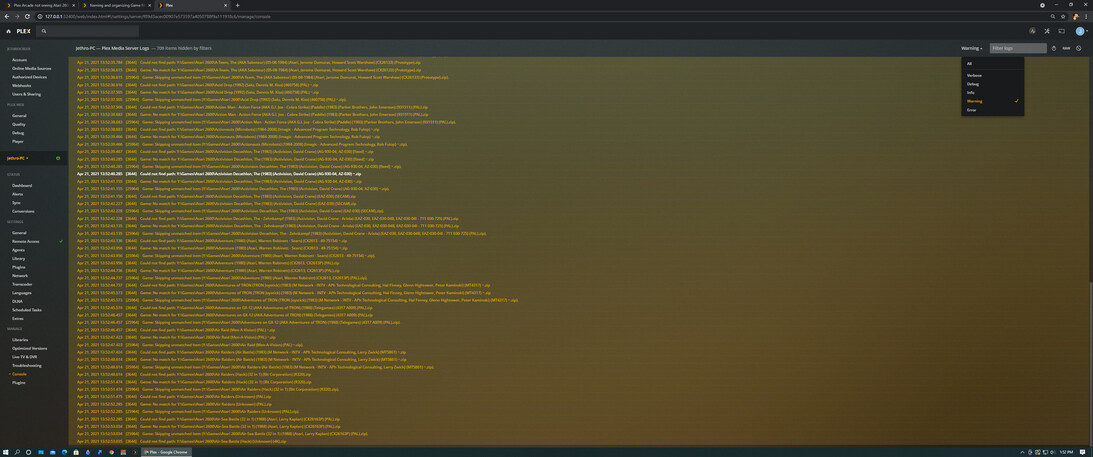
Task: Focus the Filter logs field
Action: pos(1018,49)
